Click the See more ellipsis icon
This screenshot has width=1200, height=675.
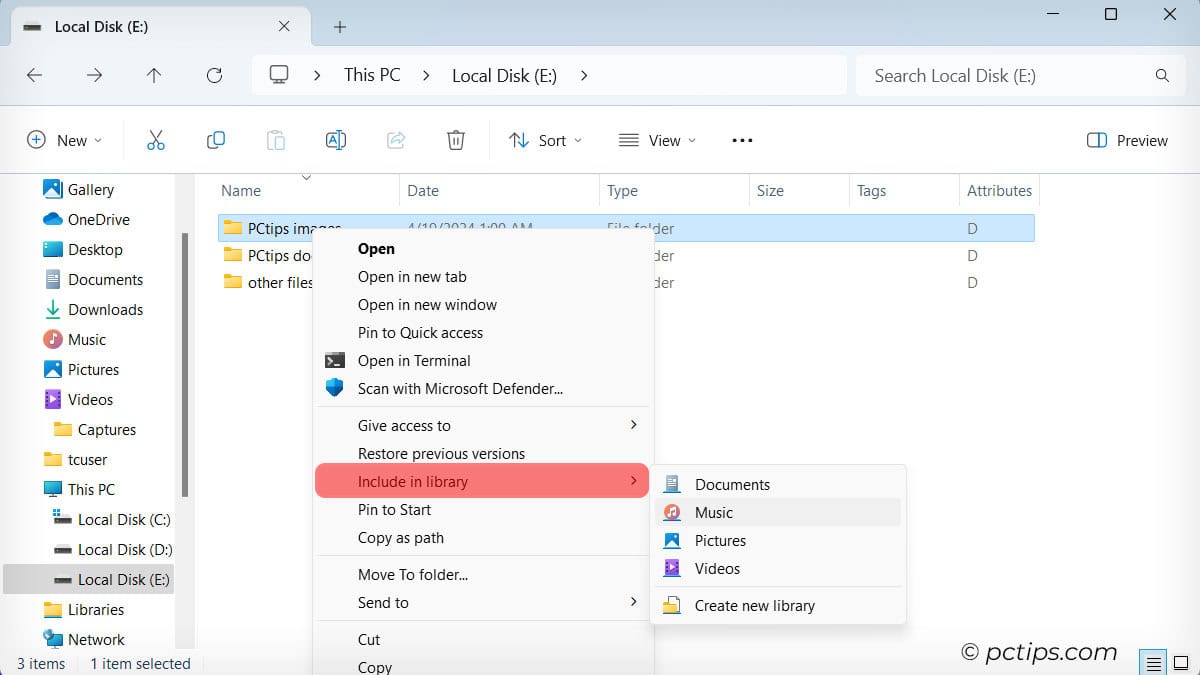pyautogui.click(x=741, y=140)
